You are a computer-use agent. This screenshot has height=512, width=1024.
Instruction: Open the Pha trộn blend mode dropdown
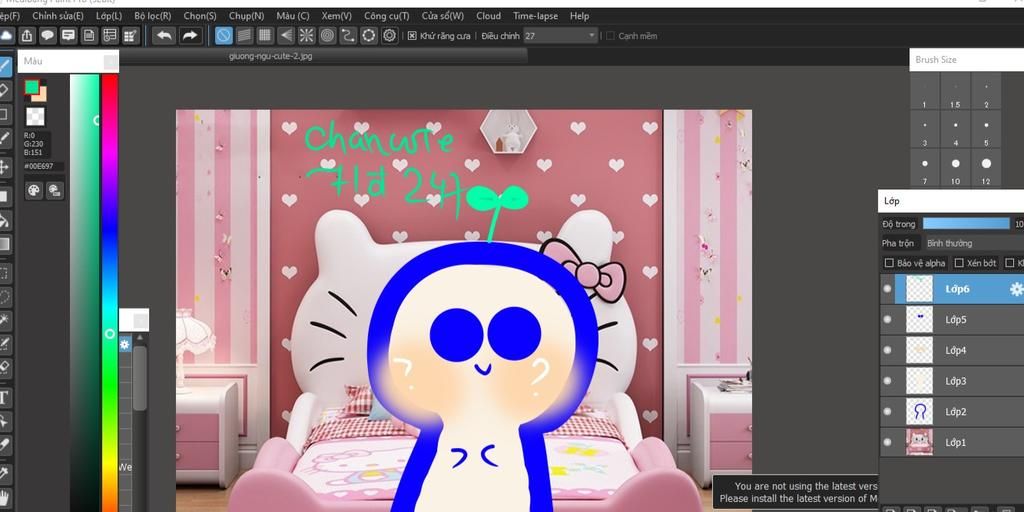(973, 243)
